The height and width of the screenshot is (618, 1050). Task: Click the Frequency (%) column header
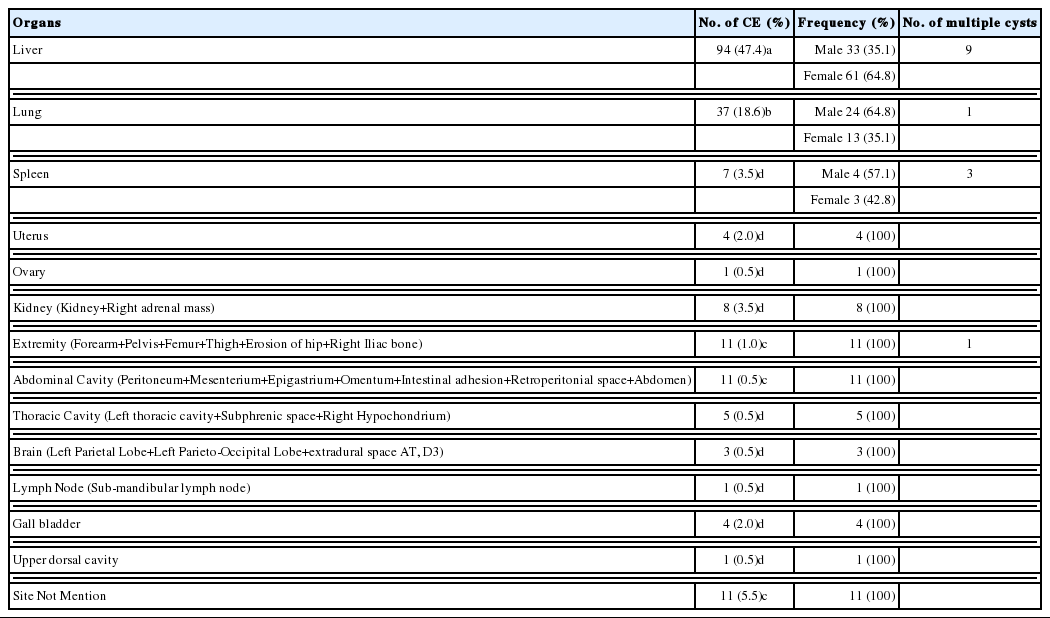pyautogui.click(x=846, y=22)
